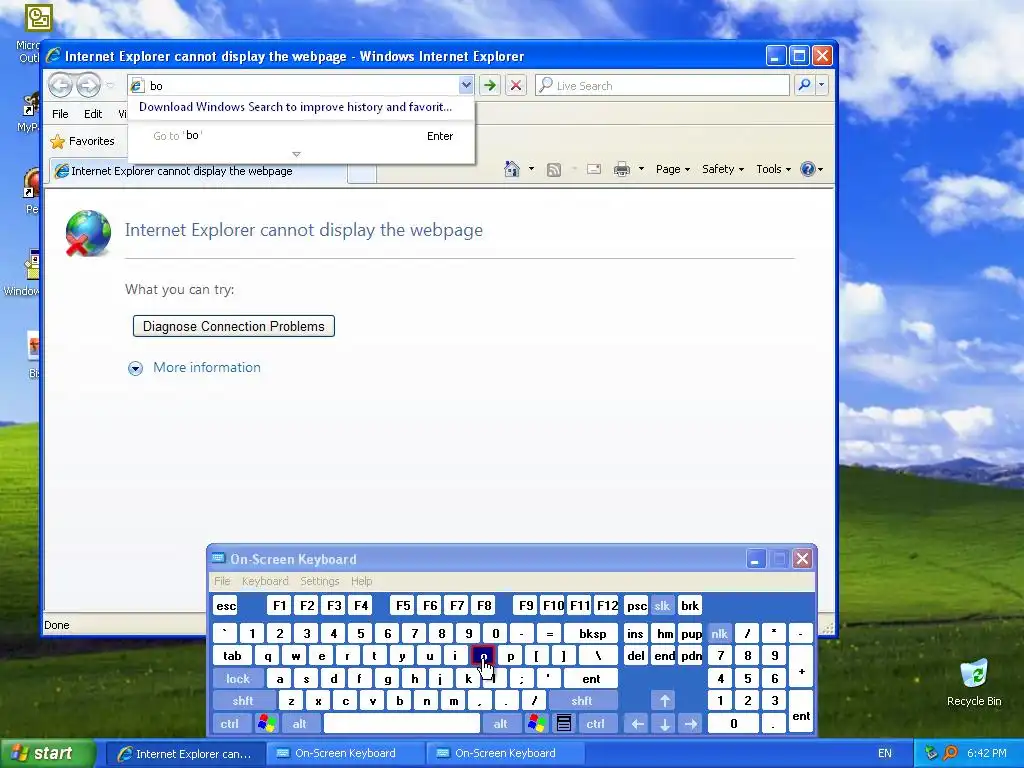
Task: Toggle the left ctrl key
Action: pos(229,724)
